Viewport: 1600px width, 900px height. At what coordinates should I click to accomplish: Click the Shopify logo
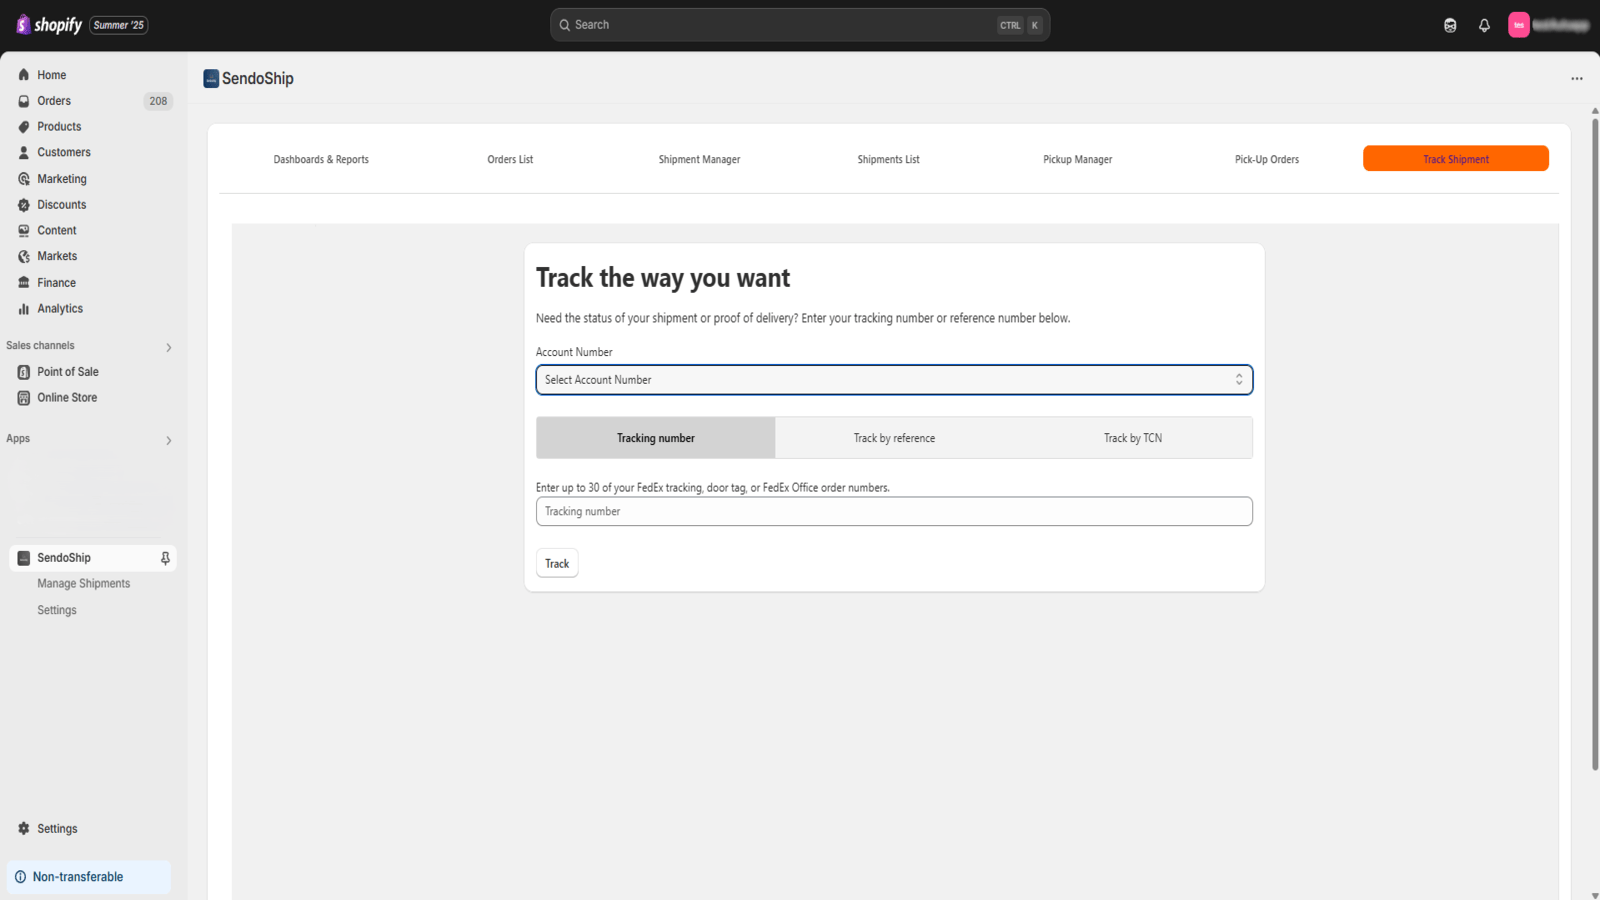(49, 25)
